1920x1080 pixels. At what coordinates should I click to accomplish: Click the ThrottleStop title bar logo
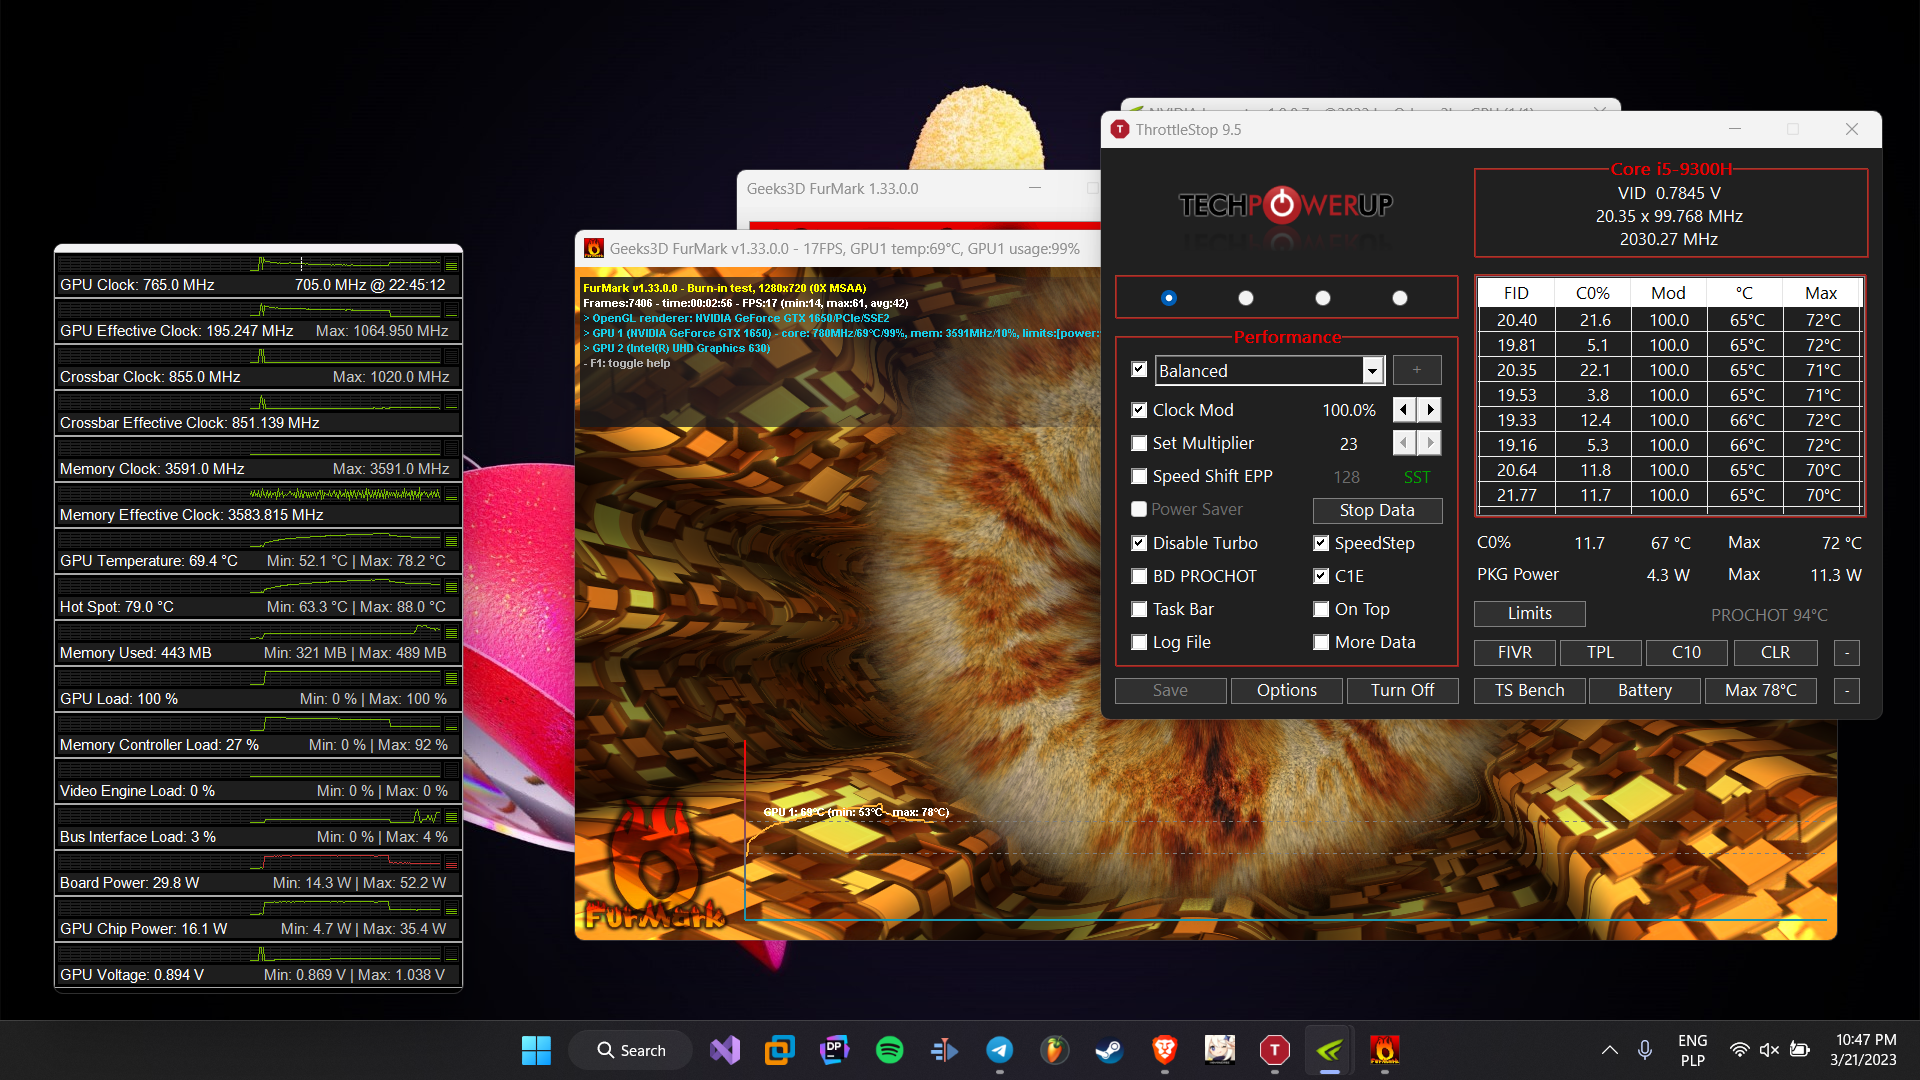pyautogui.click(x=1120, y=129)
